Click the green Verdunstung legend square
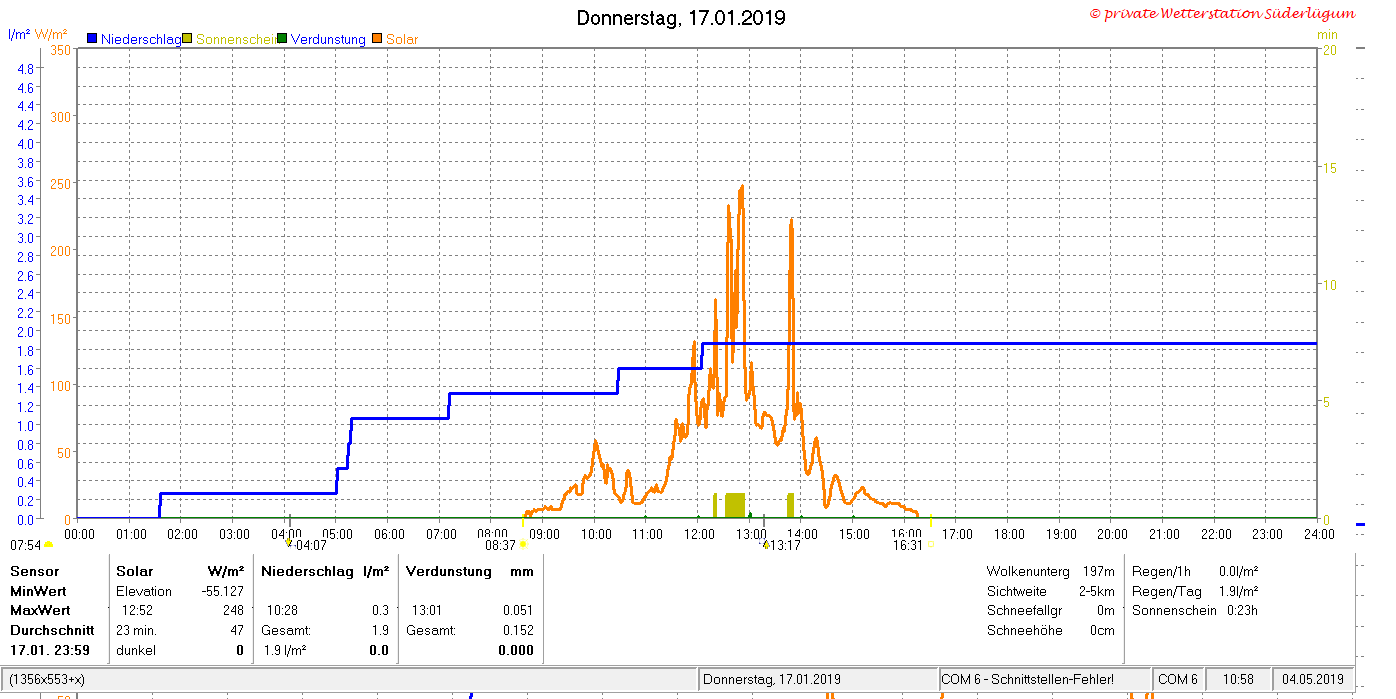 [x=282, y=39]
